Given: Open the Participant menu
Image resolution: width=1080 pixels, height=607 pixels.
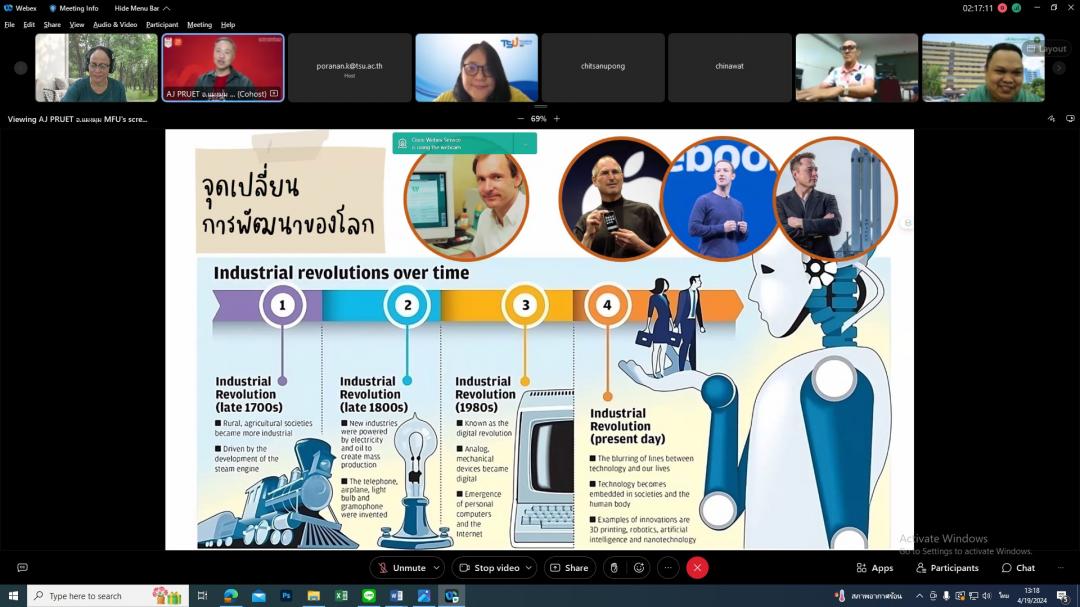Looking at the screenshot, I should 162,25.
